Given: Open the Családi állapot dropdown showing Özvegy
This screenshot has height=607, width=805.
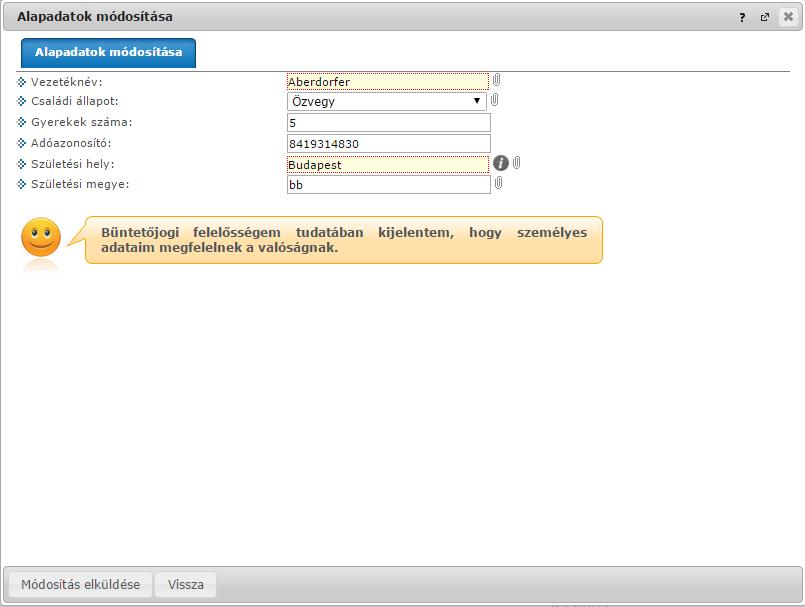Looking at the screenshot, I should click(x=387, y=101).
